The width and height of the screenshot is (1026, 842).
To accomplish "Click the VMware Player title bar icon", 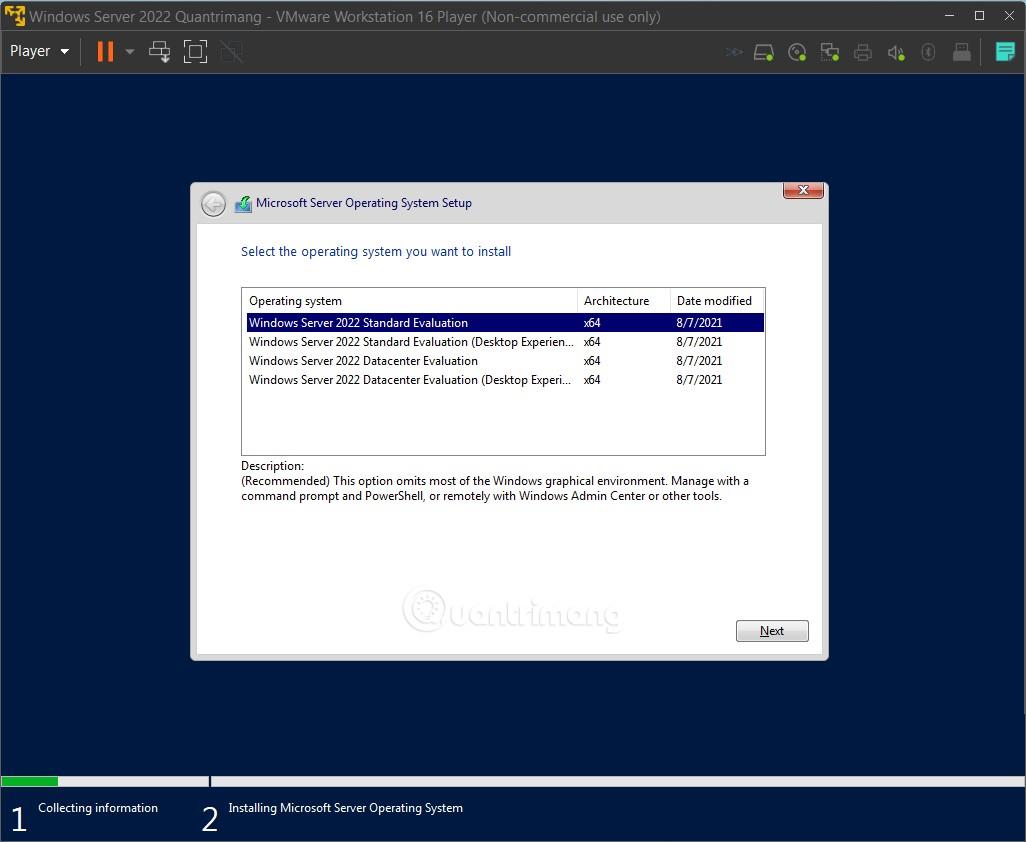I will (x=14, y=16).
